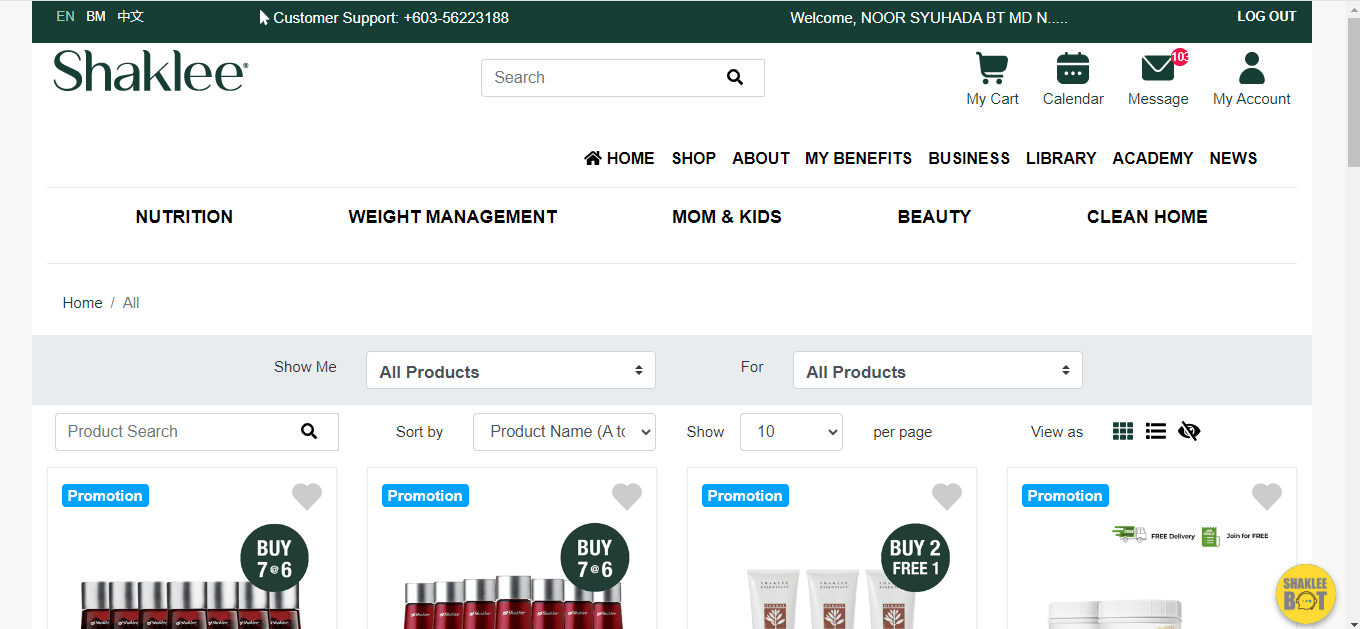Open the NEWS menu
The height and width of the screenshot is (629, 1360).
click(1233, 158)
